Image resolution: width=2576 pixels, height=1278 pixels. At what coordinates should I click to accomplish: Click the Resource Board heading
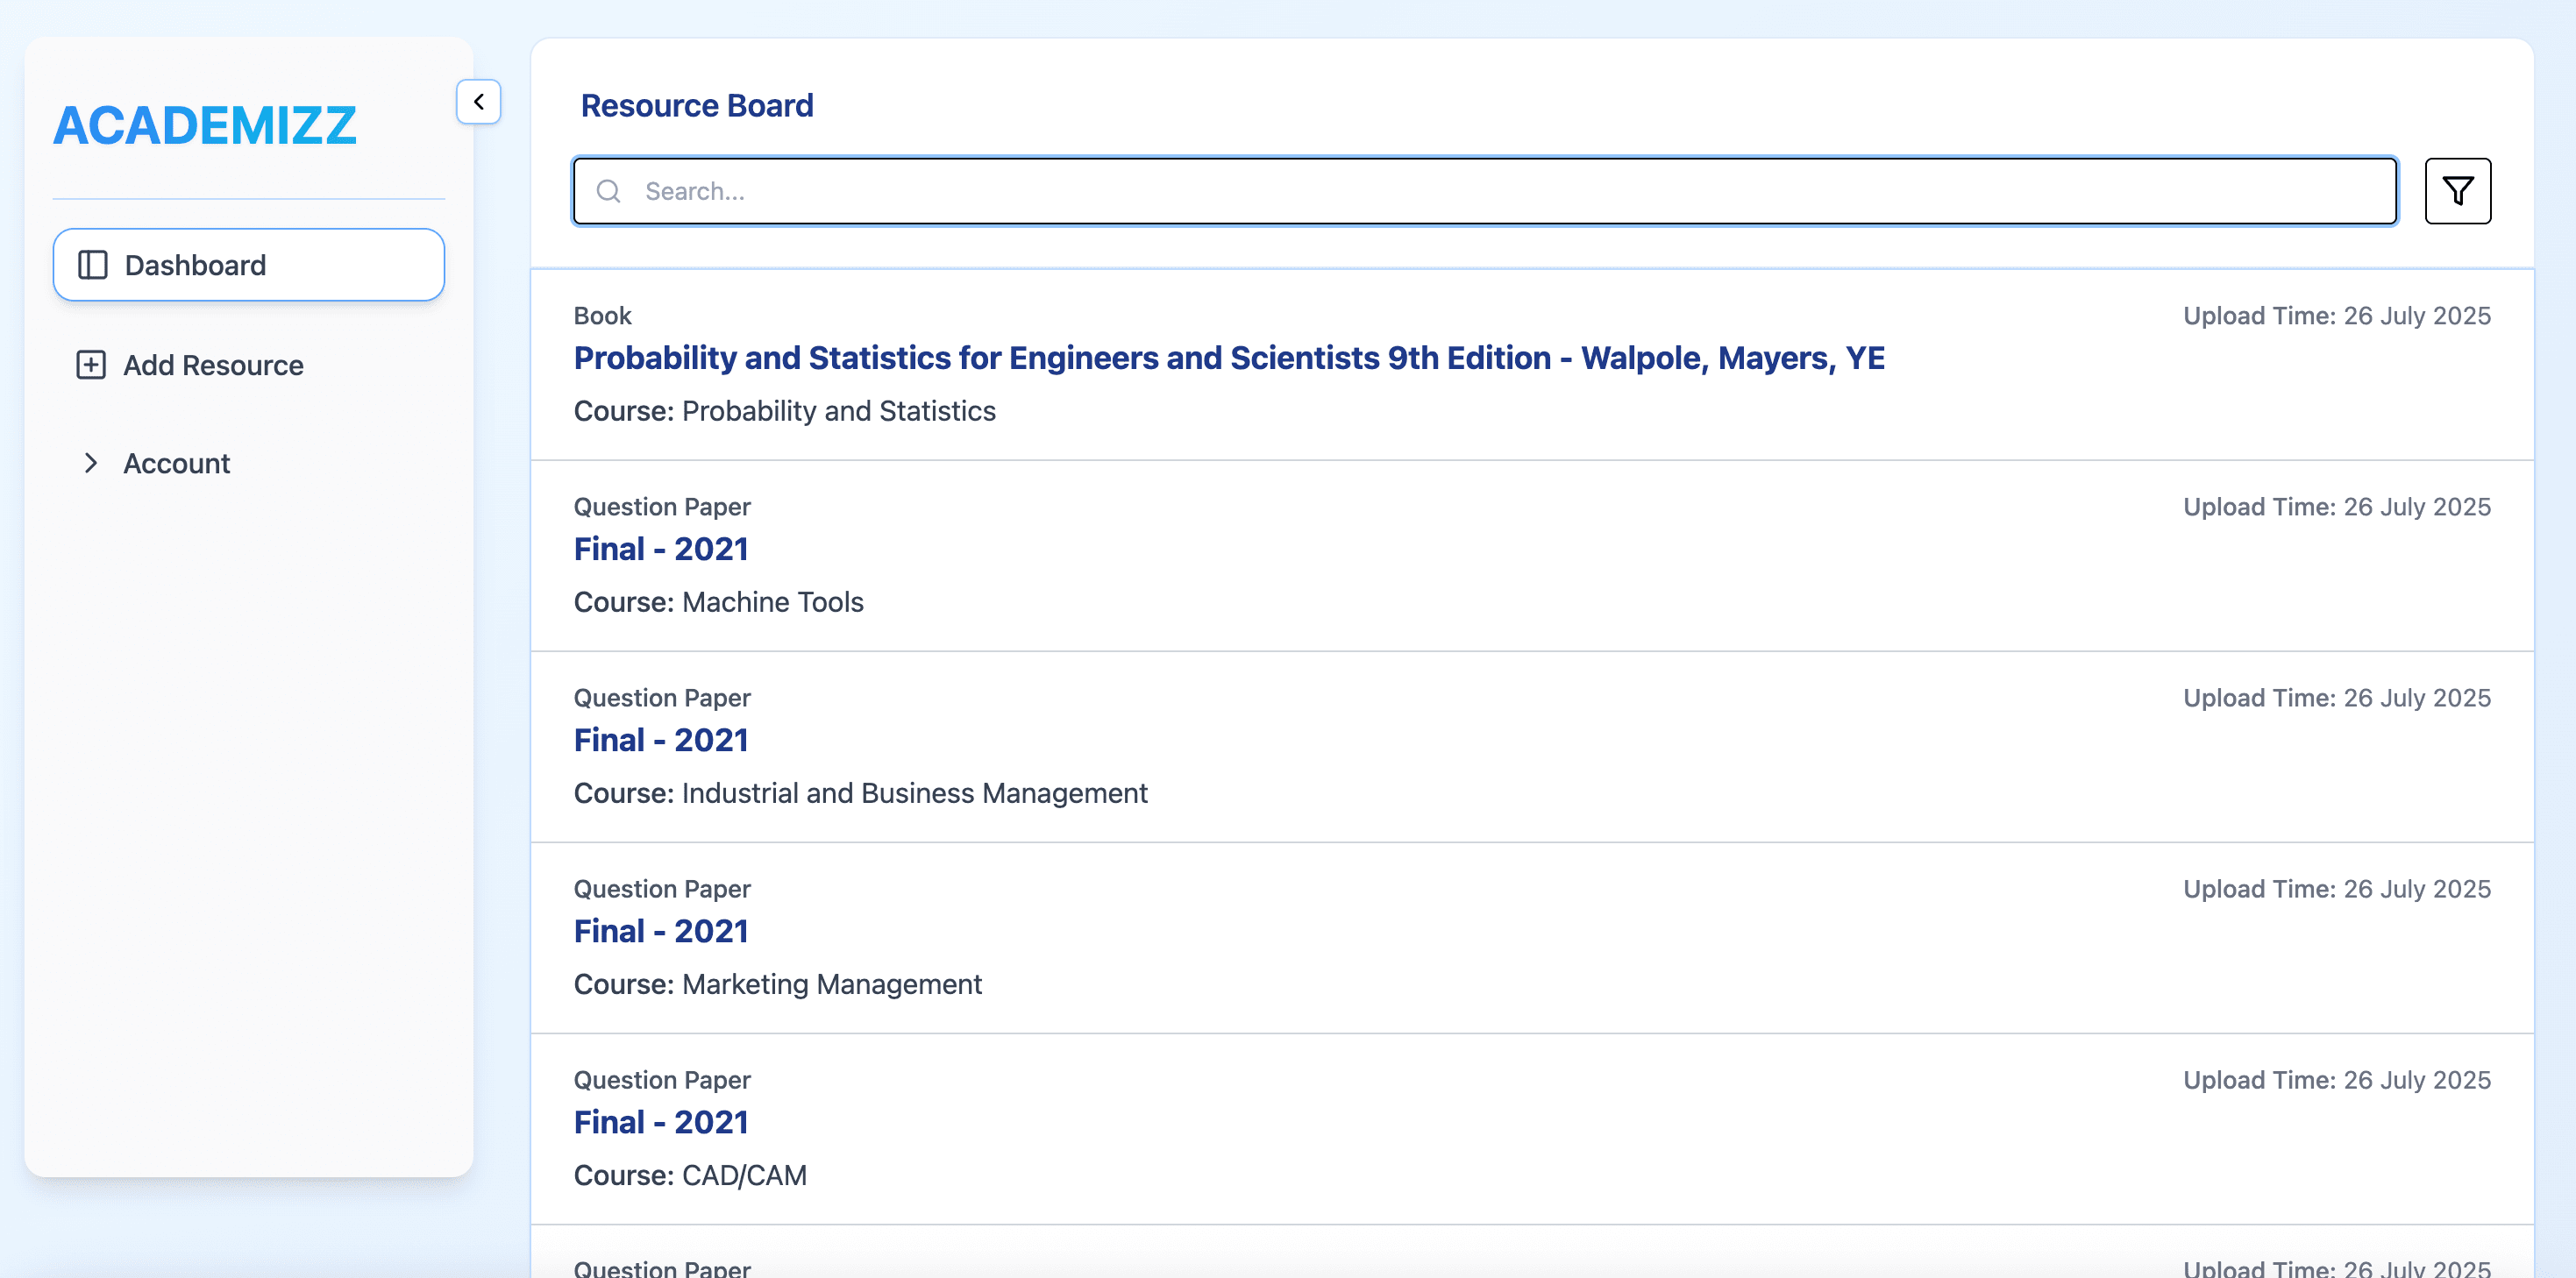point(696,105)
